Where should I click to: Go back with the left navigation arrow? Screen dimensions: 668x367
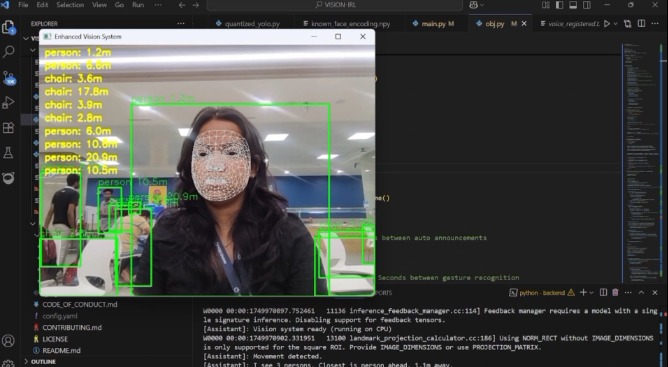(182, 5)
